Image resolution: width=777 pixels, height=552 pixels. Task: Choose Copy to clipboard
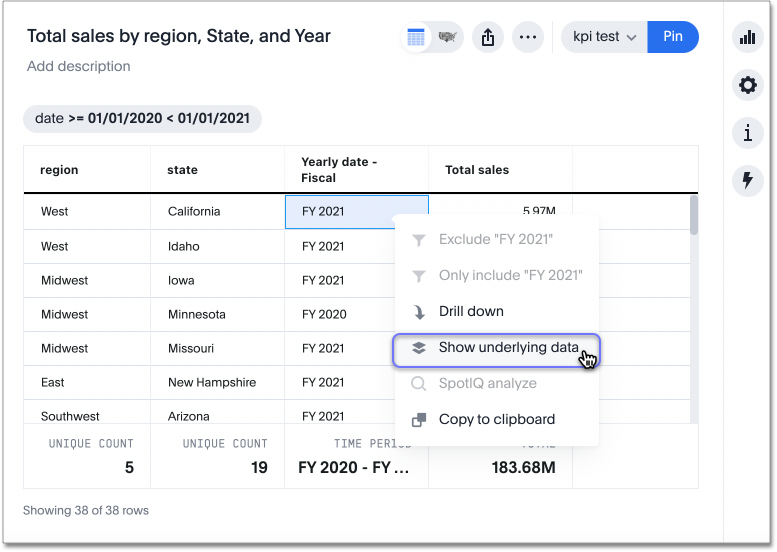point(496,419)
